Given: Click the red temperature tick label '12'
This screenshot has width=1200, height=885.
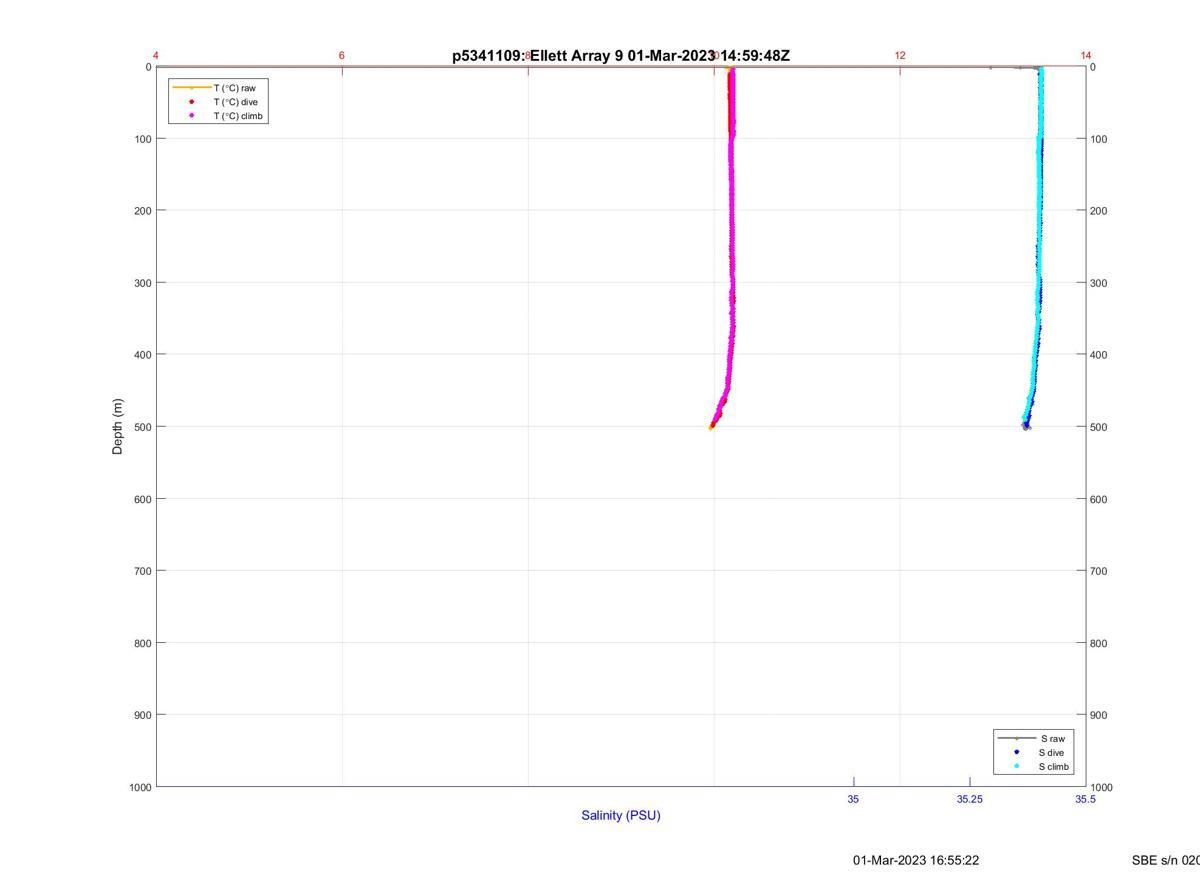Looking at the screenshot, I should point(900,56).
